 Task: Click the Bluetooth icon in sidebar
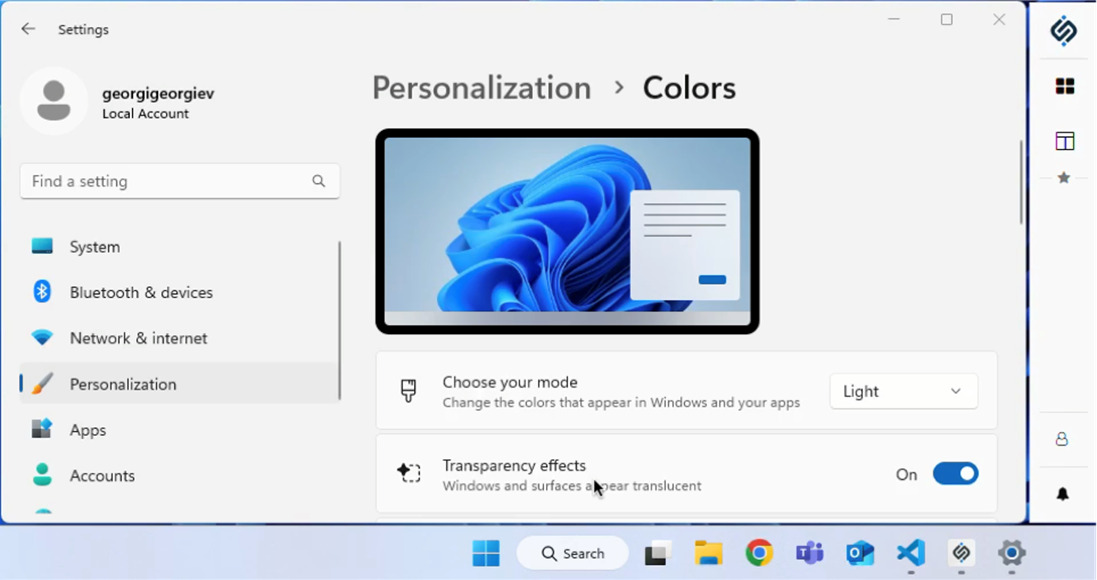click(x=42, y=292)
